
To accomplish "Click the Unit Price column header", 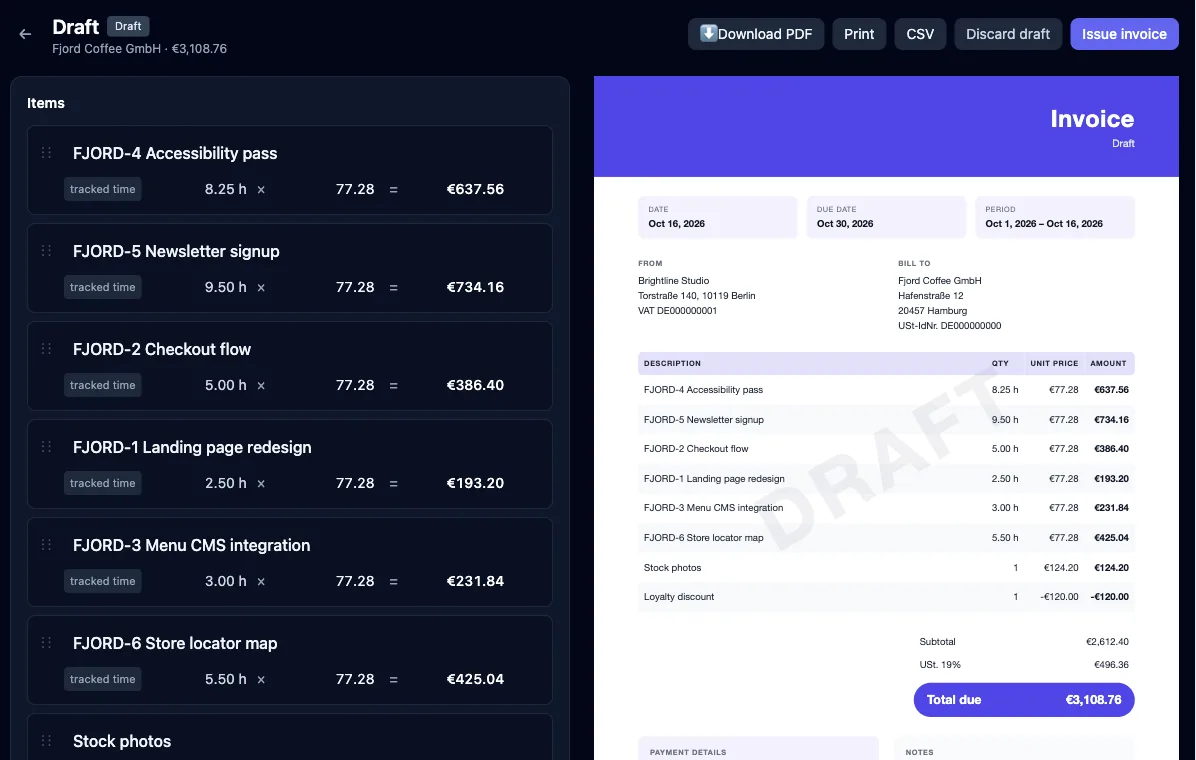I will click(x=1054, y=363).
